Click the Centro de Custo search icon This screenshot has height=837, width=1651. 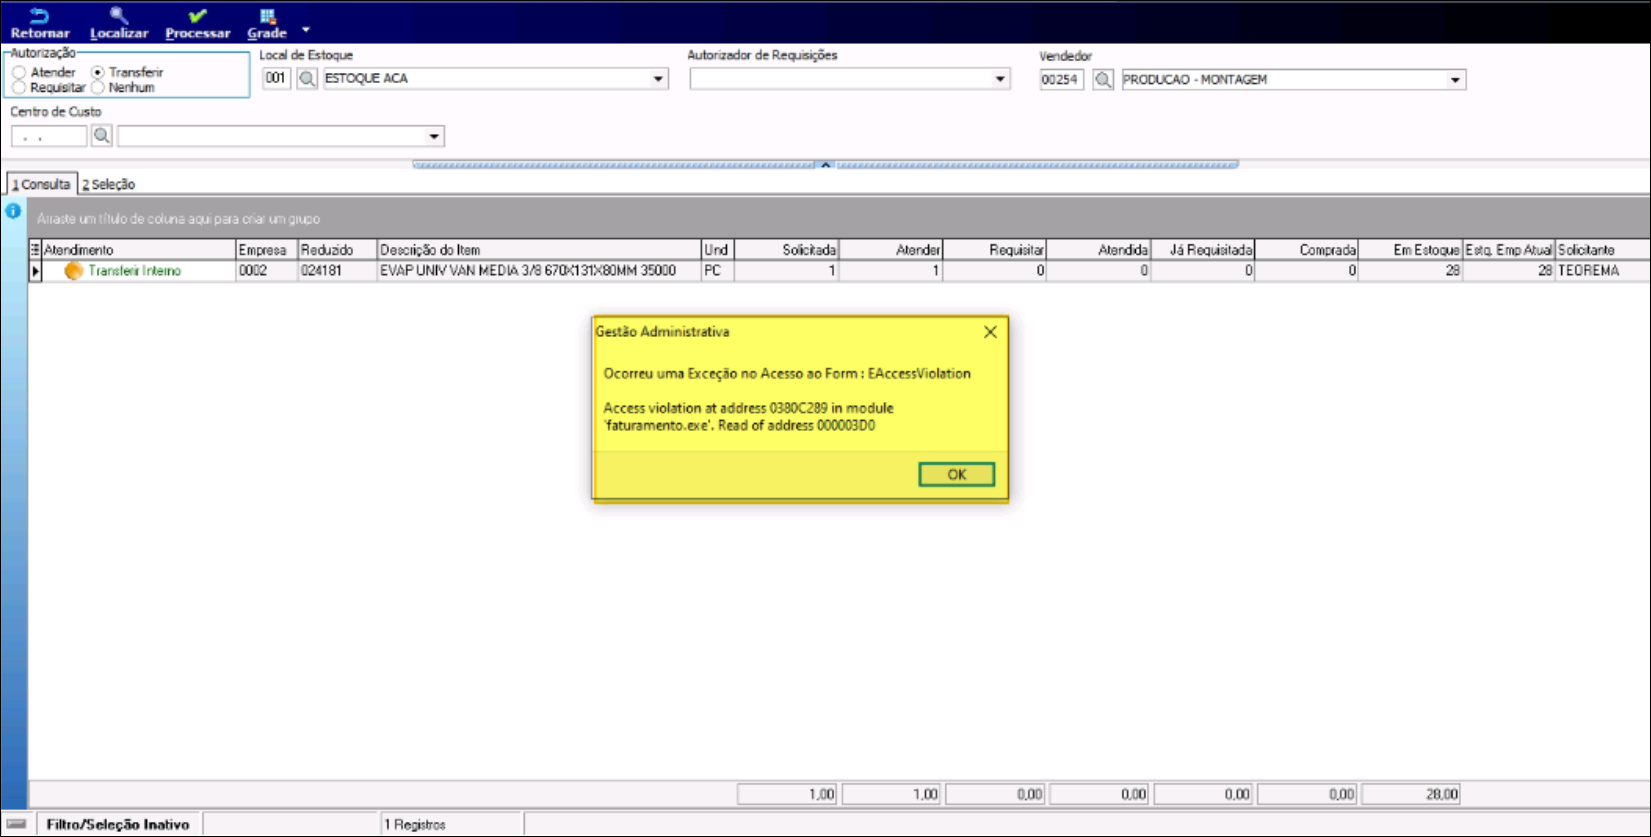[102, 136]
